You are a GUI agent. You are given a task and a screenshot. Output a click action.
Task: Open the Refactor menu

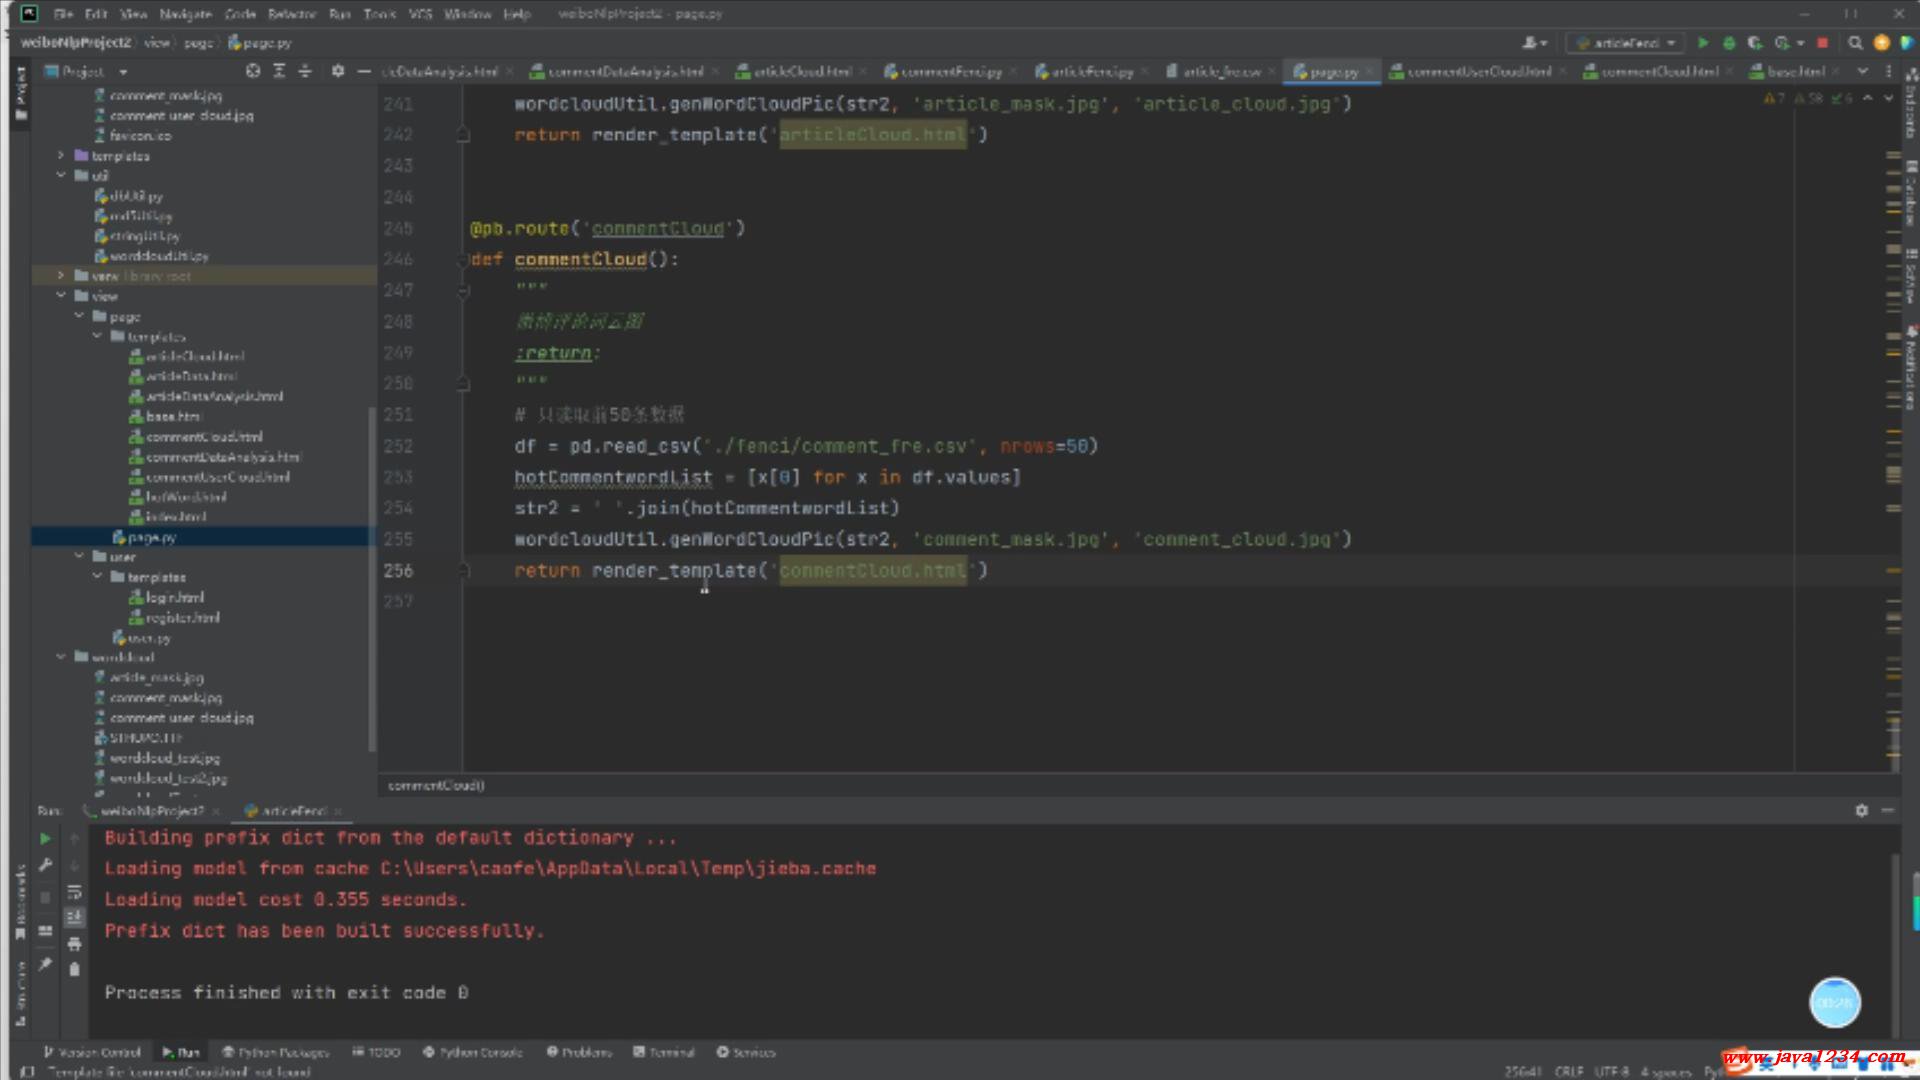[x=291, y=14]
